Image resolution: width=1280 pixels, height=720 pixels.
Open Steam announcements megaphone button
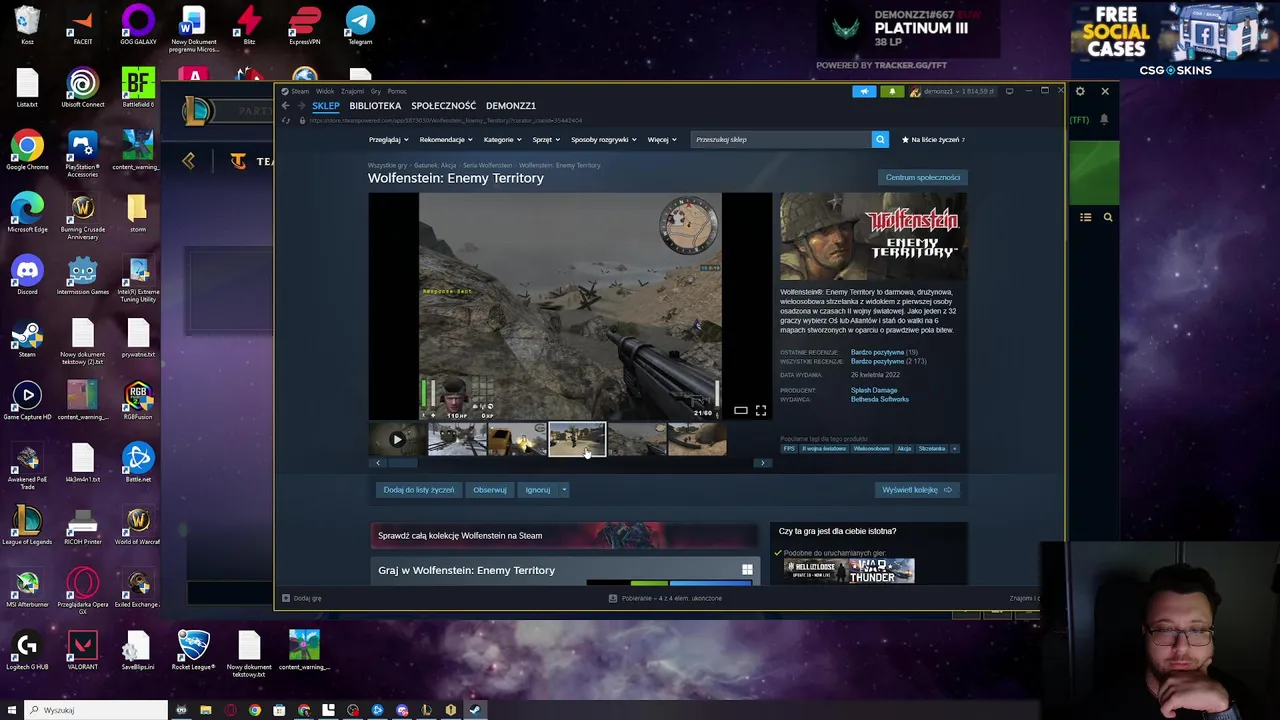864,91
